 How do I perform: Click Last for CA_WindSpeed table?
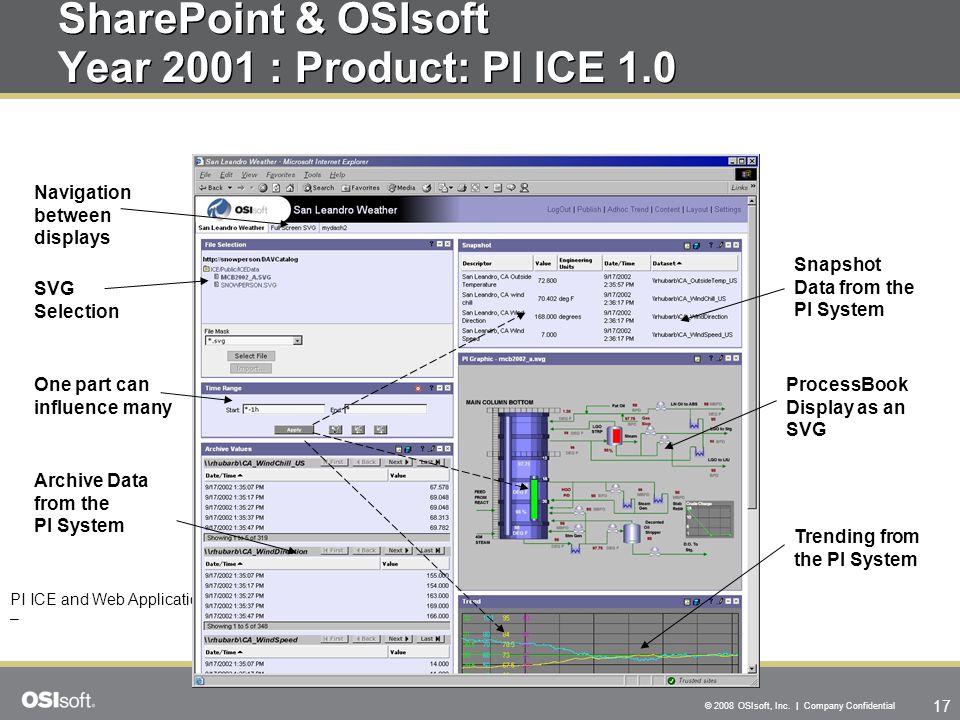(430, 639)
